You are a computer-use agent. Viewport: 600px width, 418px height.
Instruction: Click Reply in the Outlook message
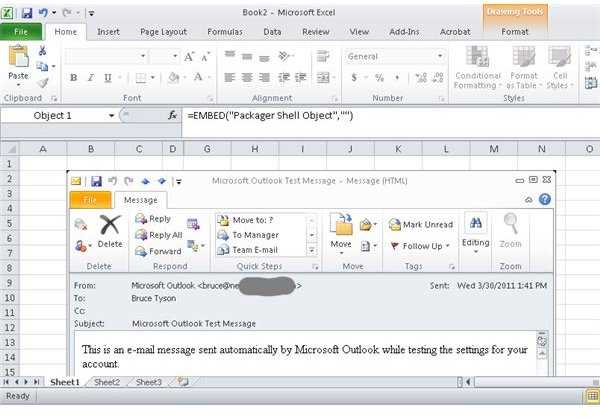pyautogui.click(x=153, y=219)
